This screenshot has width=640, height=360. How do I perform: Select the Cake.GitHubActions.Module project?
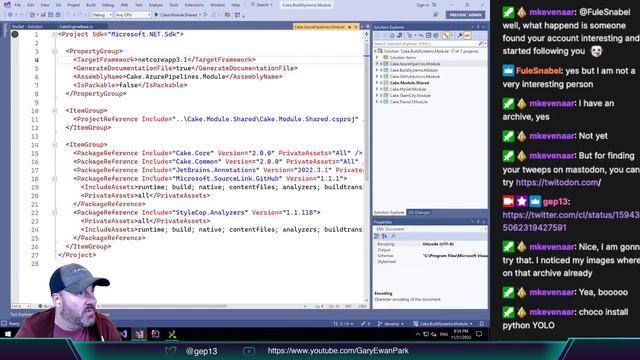(415, 76)
